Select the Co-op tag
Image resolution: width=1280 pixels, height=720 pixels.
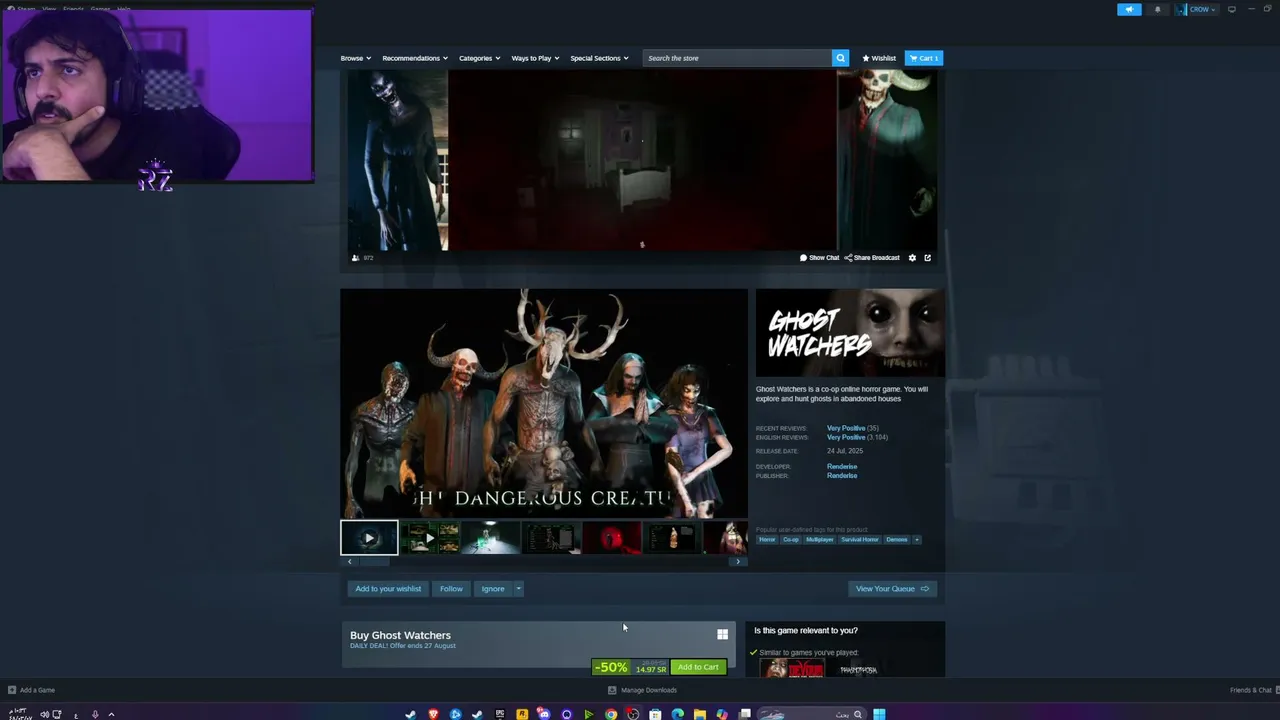[x=791, y=540]
